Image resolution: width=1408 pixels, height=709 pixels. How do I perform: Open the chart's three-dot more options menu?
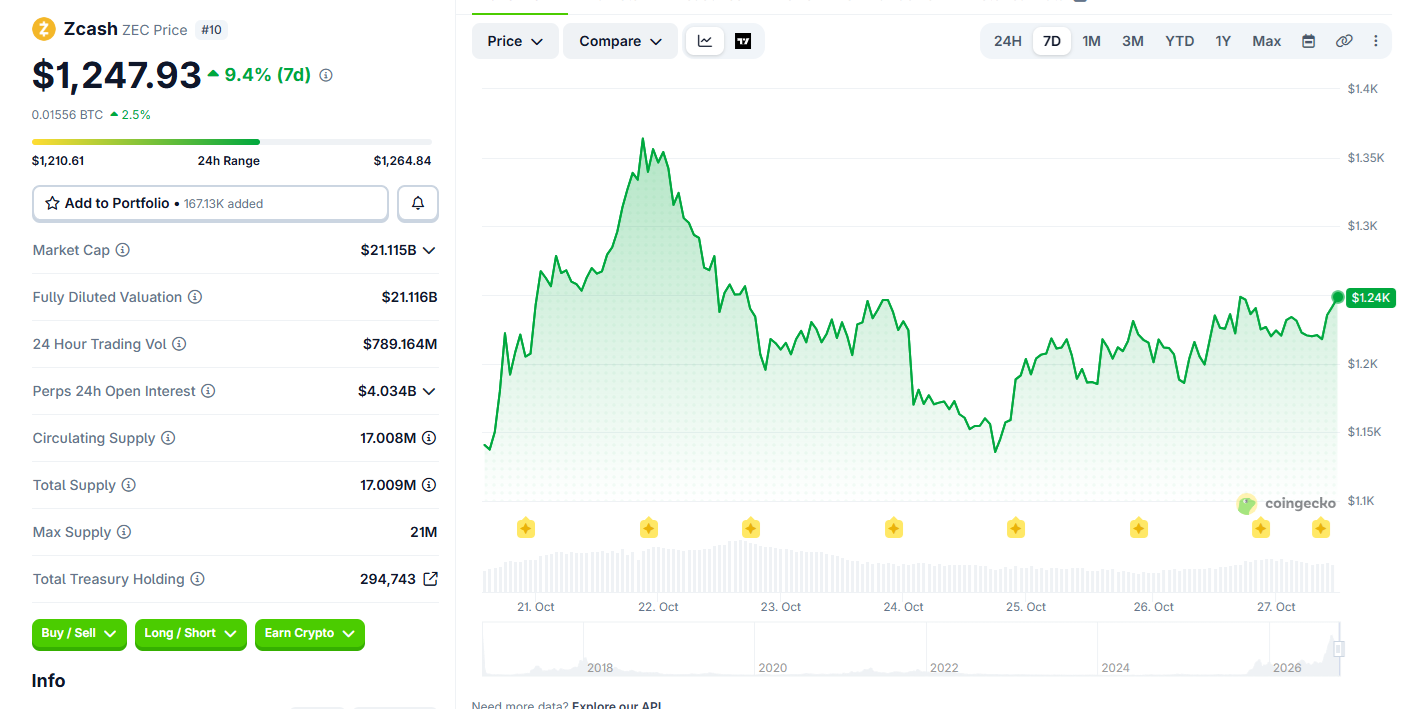[1376, 41]
